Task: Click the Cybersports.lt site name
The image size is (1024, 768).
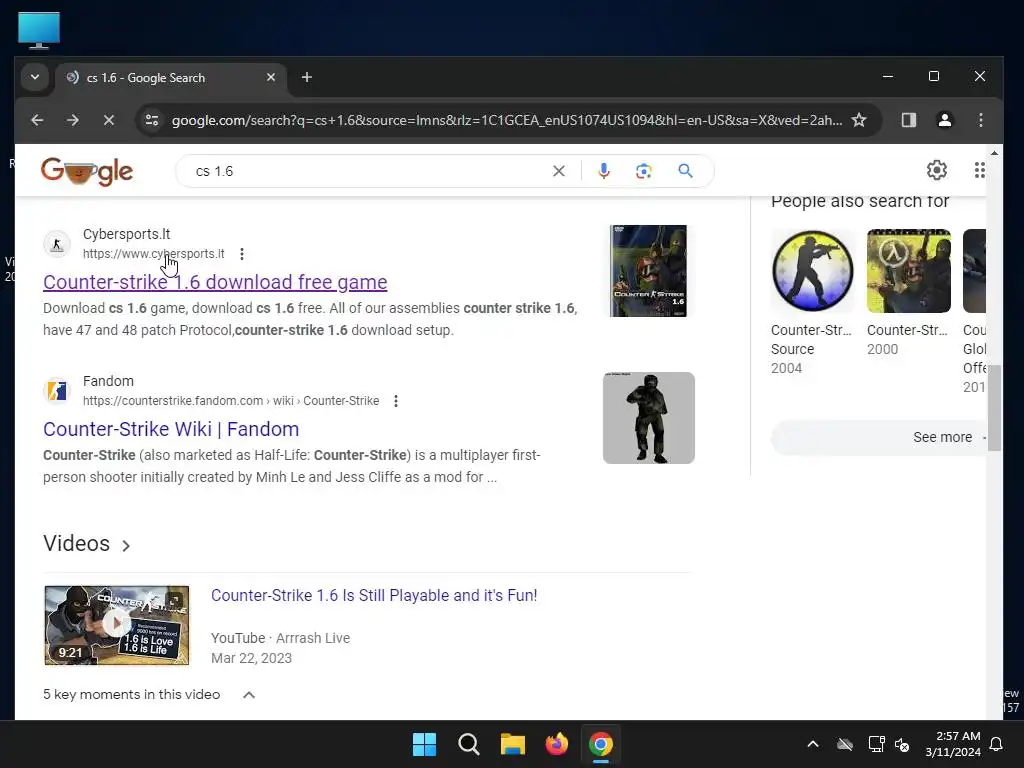Action: (127, 234)
